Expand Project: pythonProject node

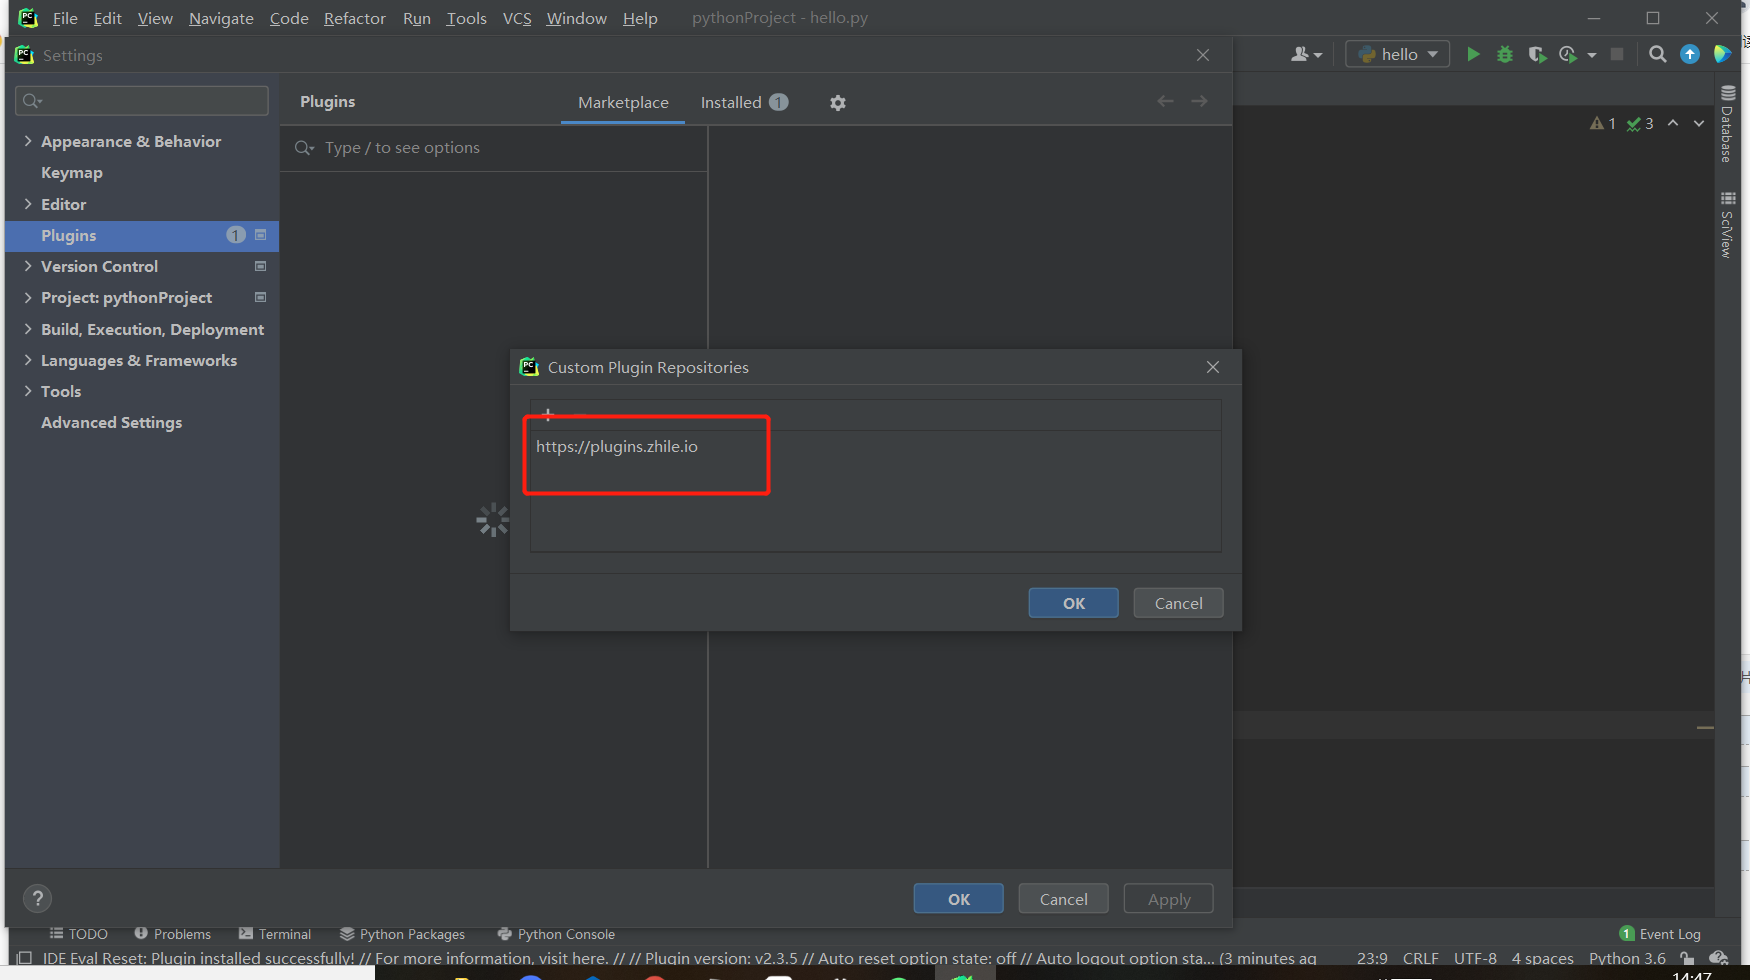tap(28, 297)
